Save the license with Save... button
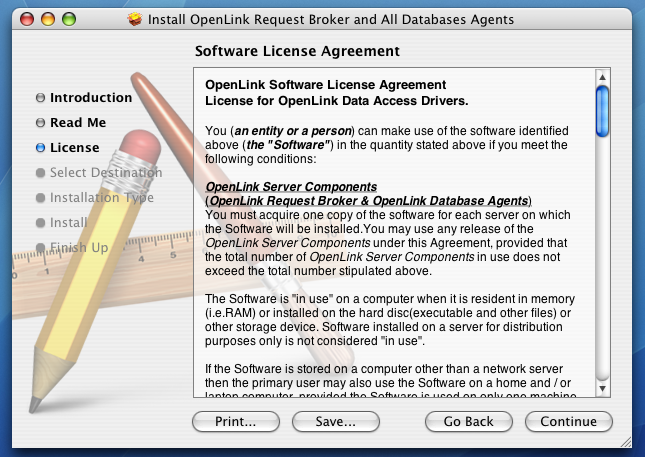Viewport: 645px width, 457px height. pos(335,422)
